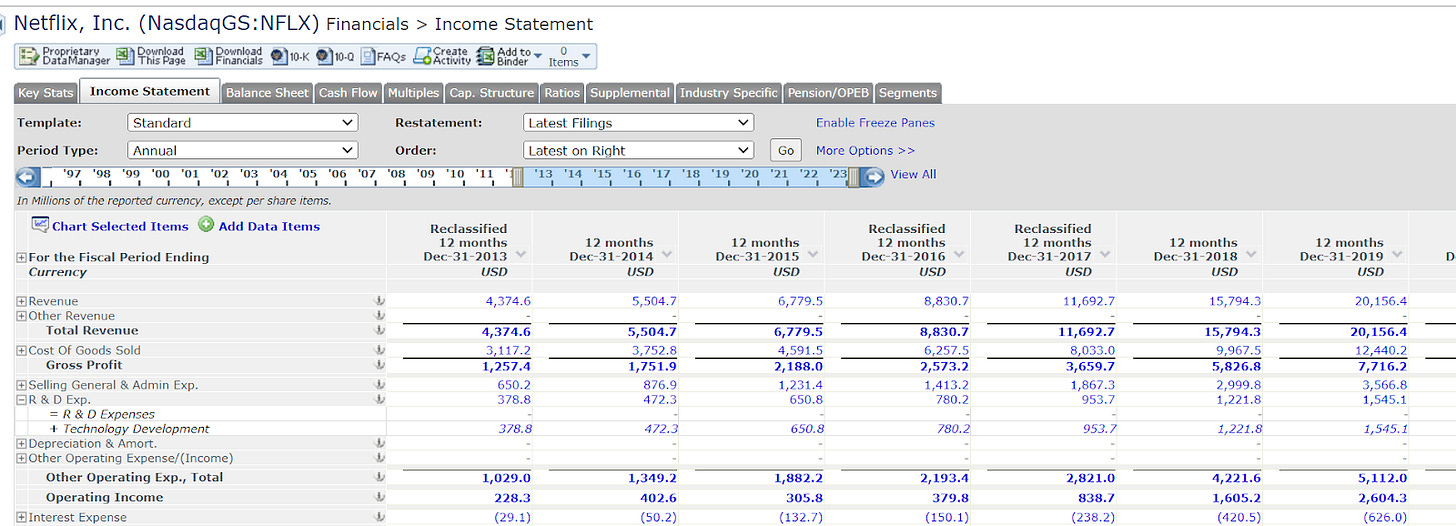Open Proprietary Data Manager tool
The image size is (1456, 526).
tap(64, 56)
